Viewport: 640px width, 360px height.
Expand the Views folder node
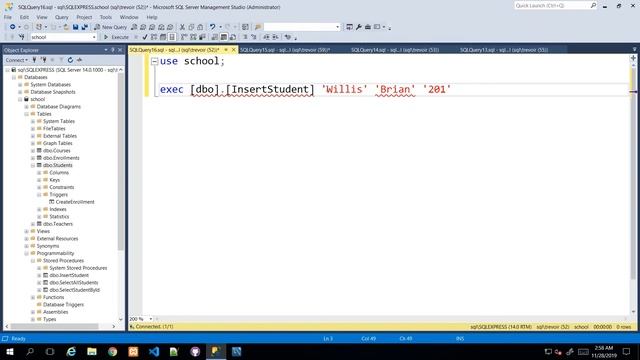point(27,231)
